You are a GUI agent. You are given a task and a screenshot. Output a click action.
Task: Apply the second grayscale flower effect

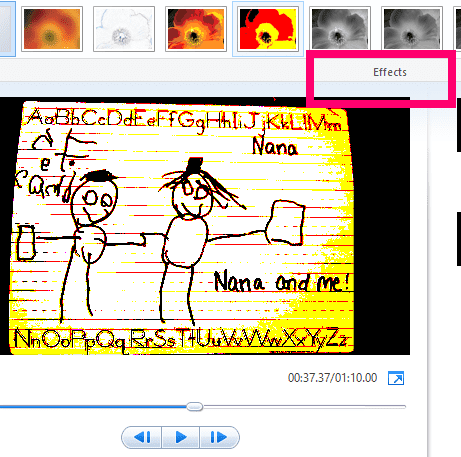tap(412, 29)
